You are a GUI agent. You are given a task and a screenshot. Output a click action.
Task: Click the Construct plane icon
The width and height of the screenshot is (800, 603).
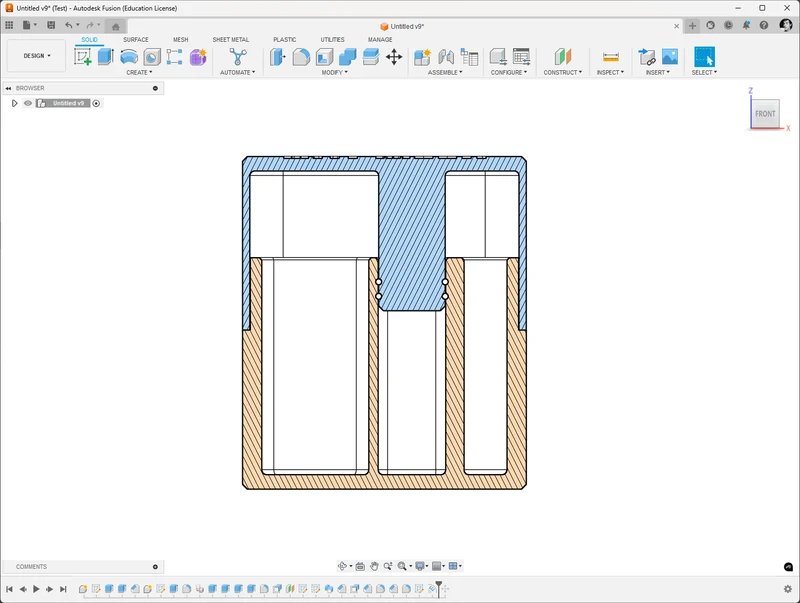click(x=563, y=57)
